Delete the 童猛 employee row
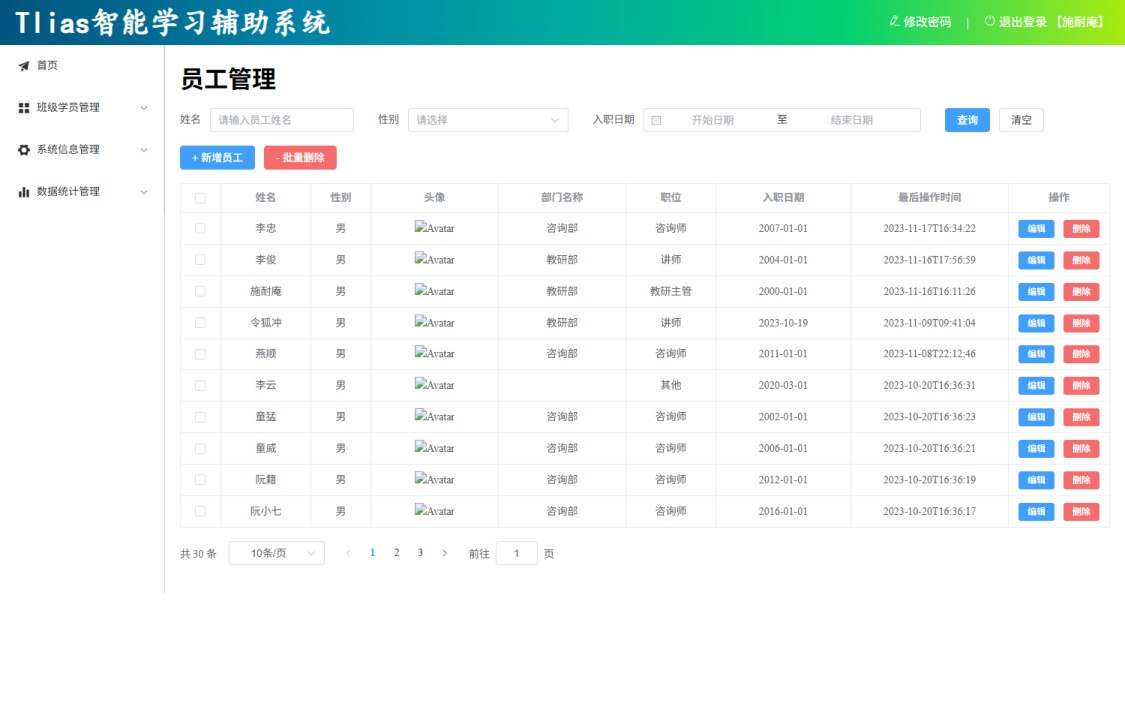 [x=1081, y=417]
